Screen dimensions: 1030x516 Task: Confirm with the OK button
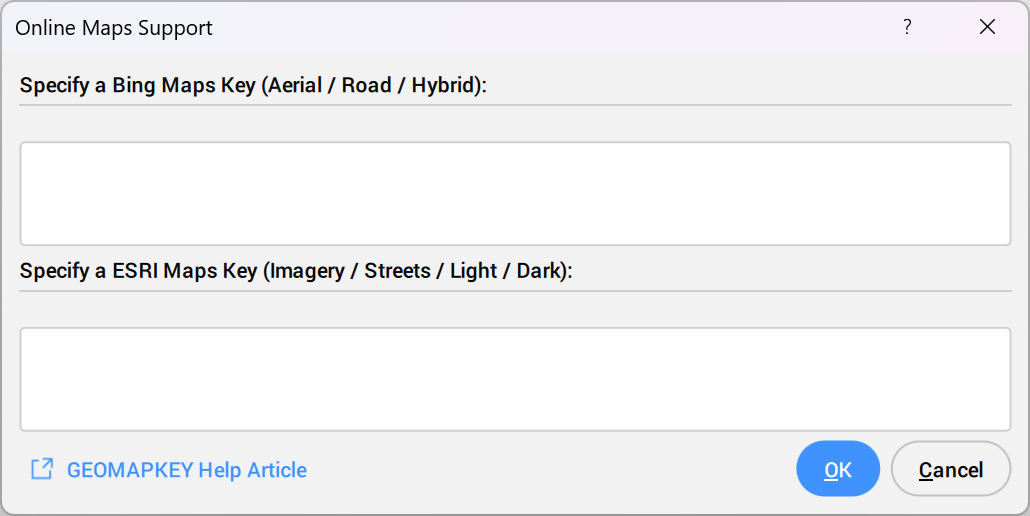coord(838,469)
